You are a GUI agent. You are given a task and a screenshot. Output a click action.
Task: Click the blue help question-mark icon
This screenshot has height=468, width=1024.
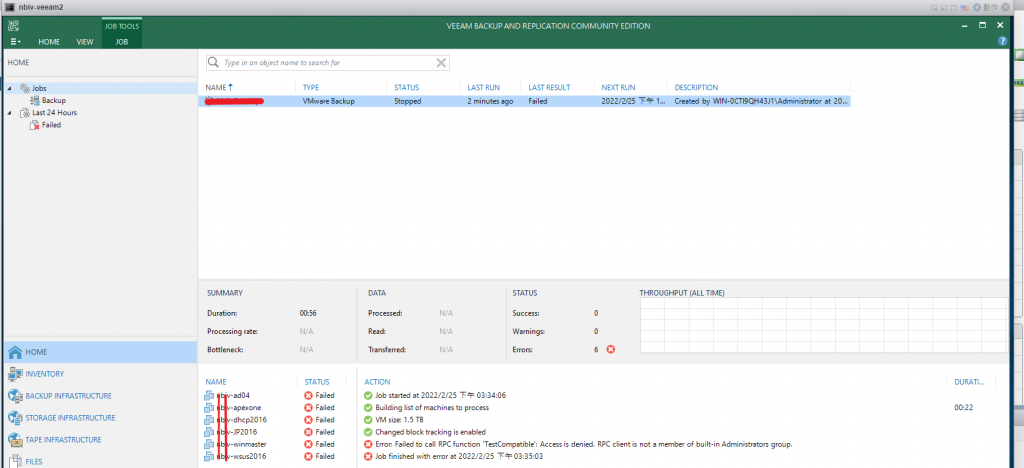[1002, 41]
